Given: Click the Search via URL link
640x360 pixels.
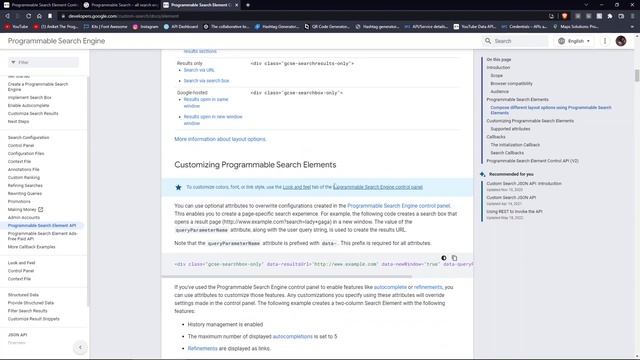Looking at the screenshot, I should point(199,70).
